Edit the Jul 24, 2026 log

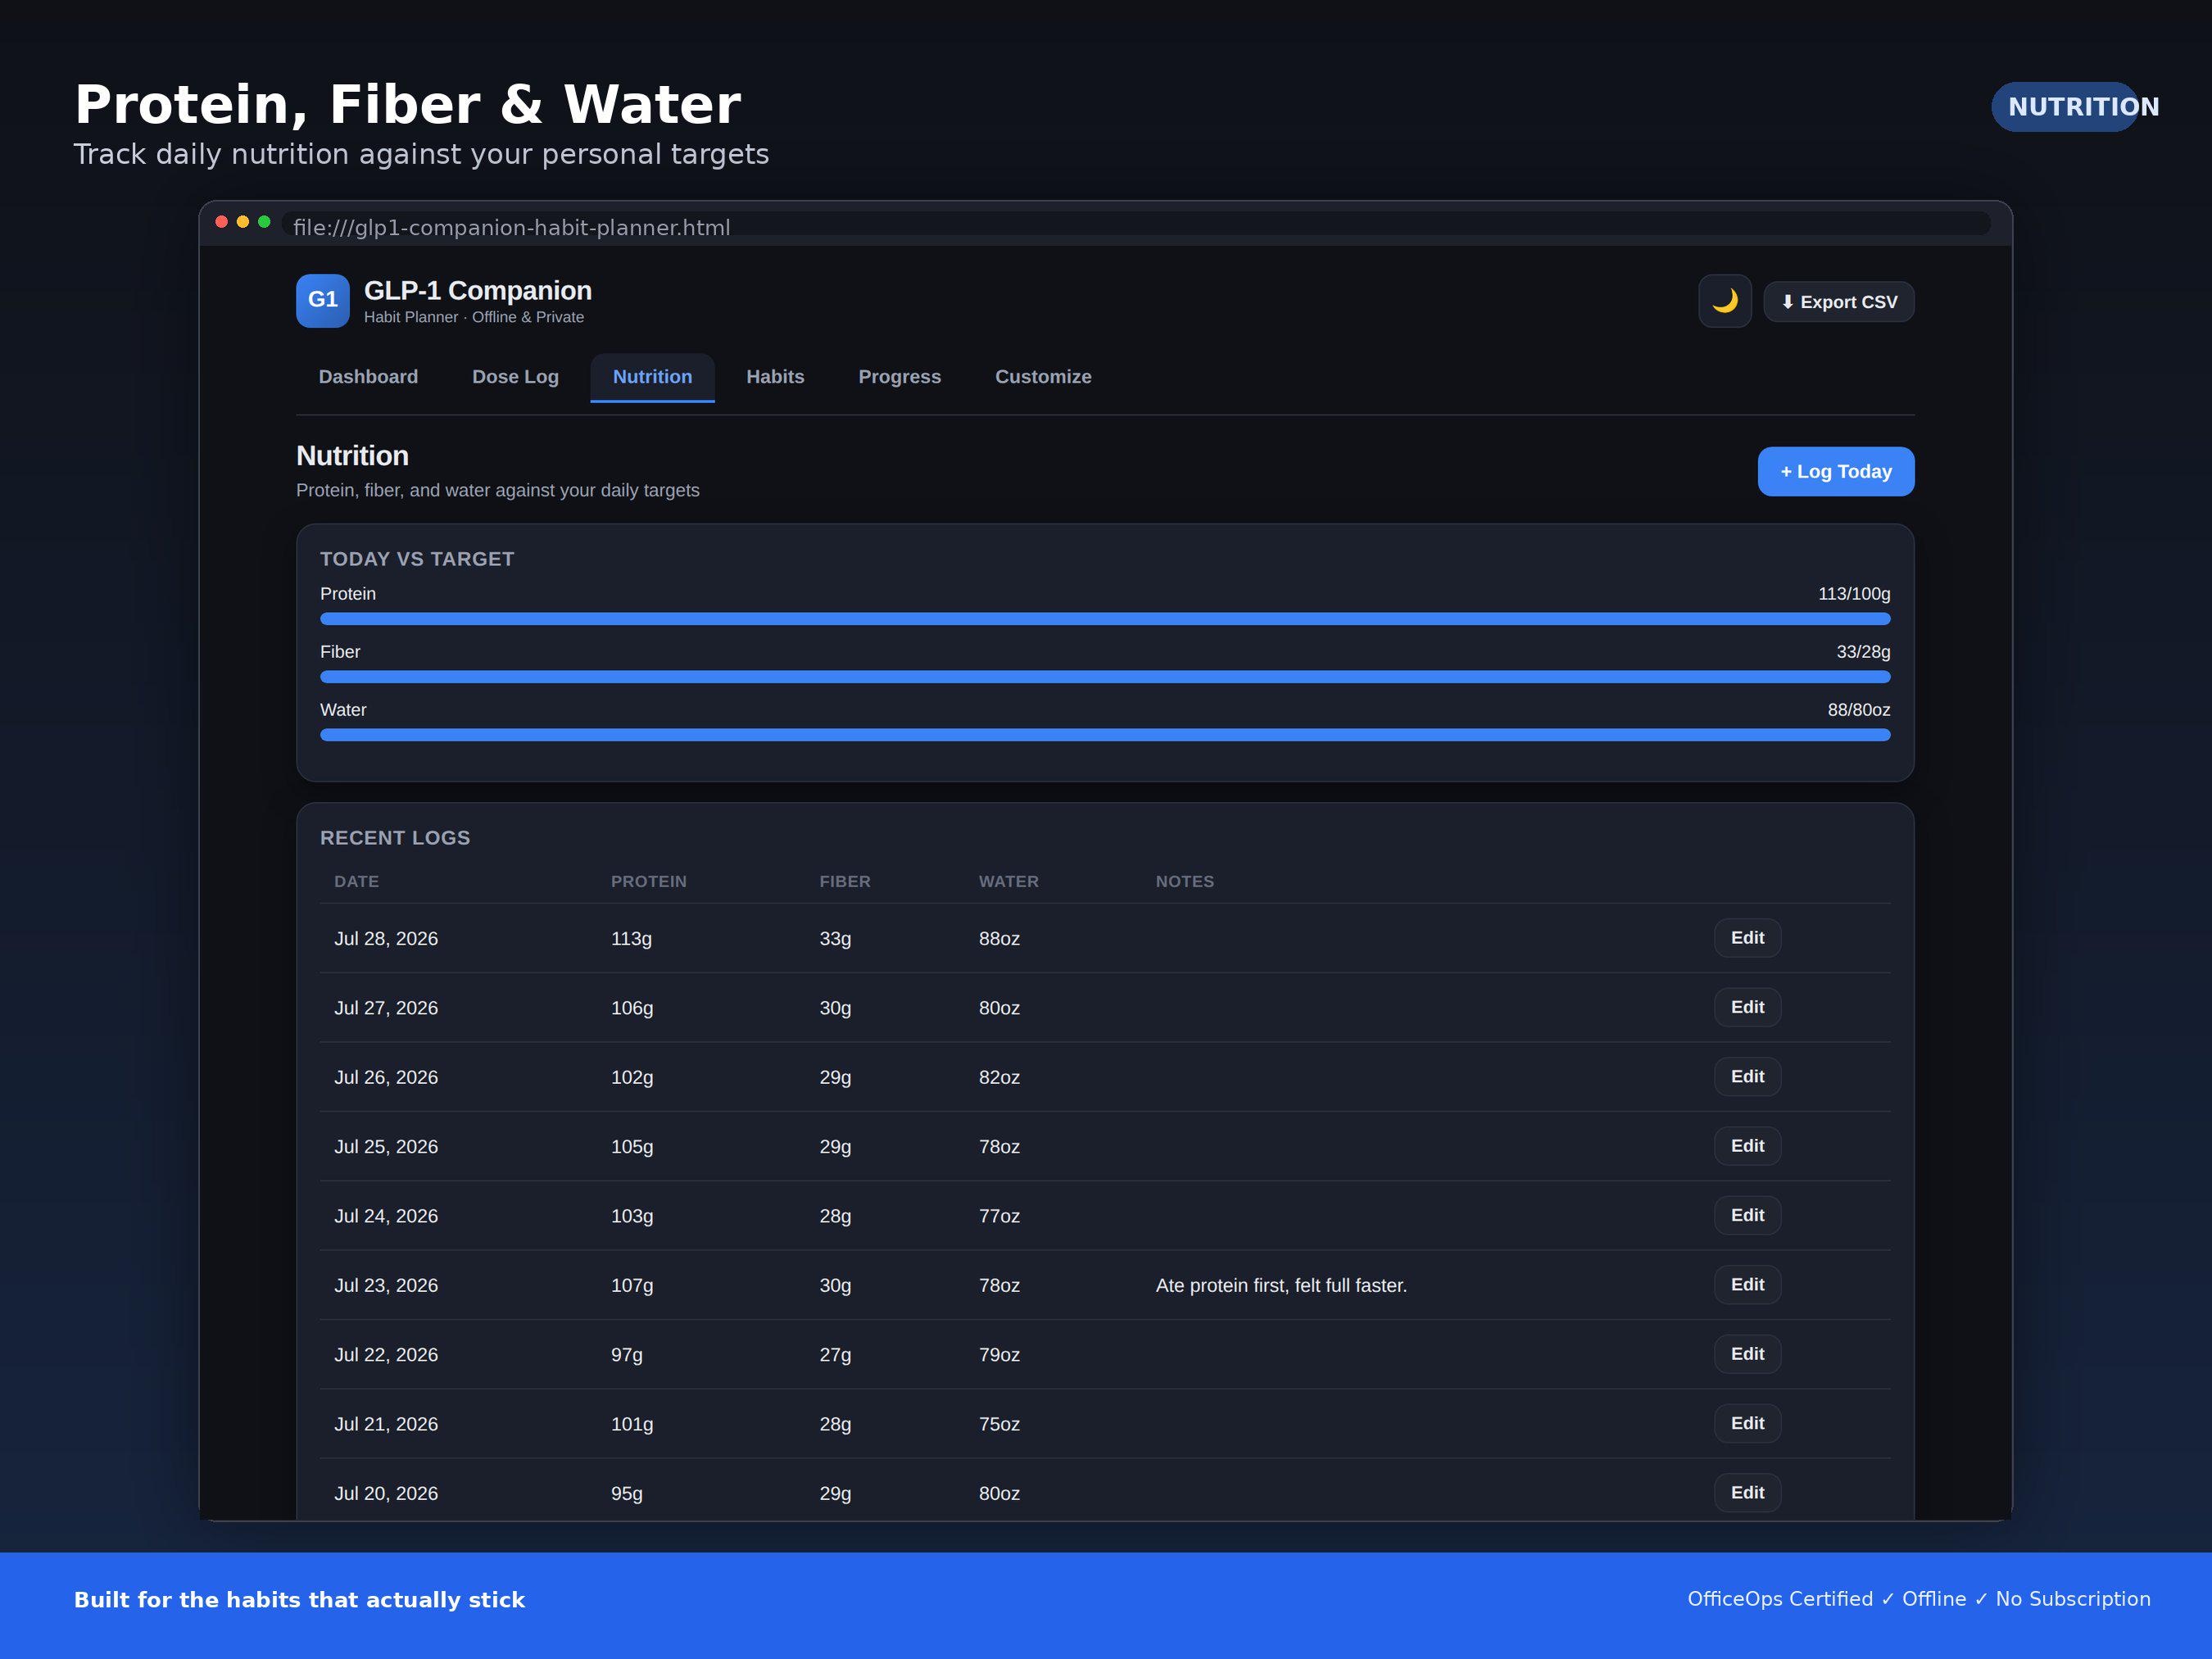[1747, 1215]
